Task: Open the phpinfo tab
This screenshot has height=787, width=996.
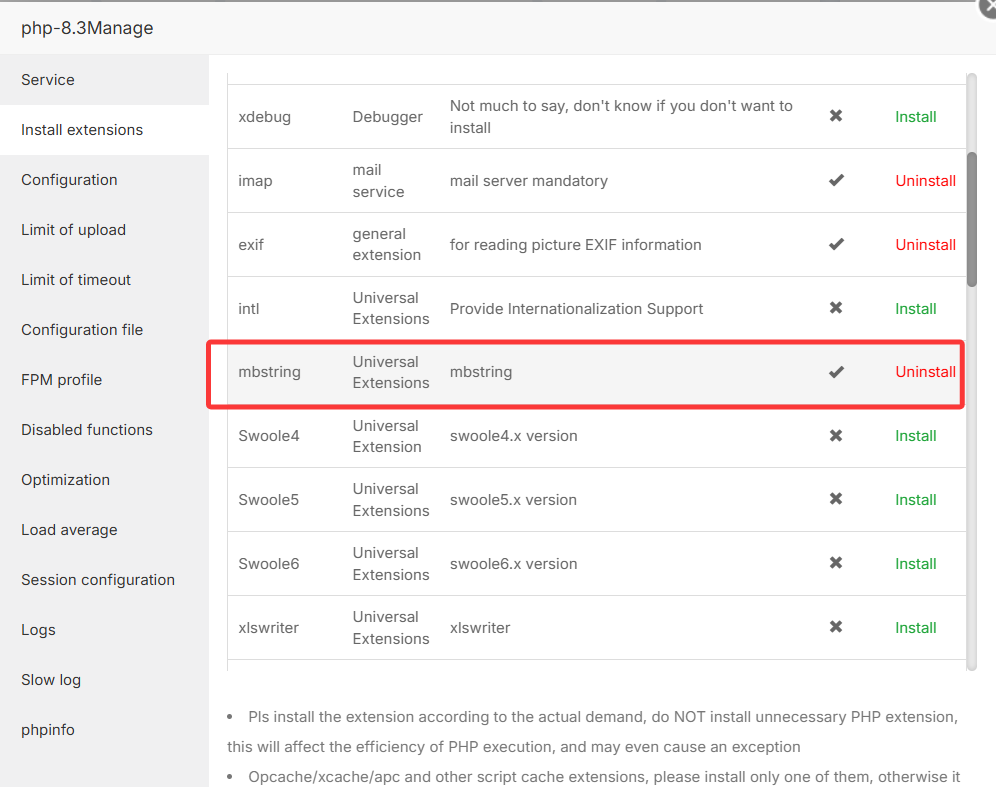Action: pos(48,730)
